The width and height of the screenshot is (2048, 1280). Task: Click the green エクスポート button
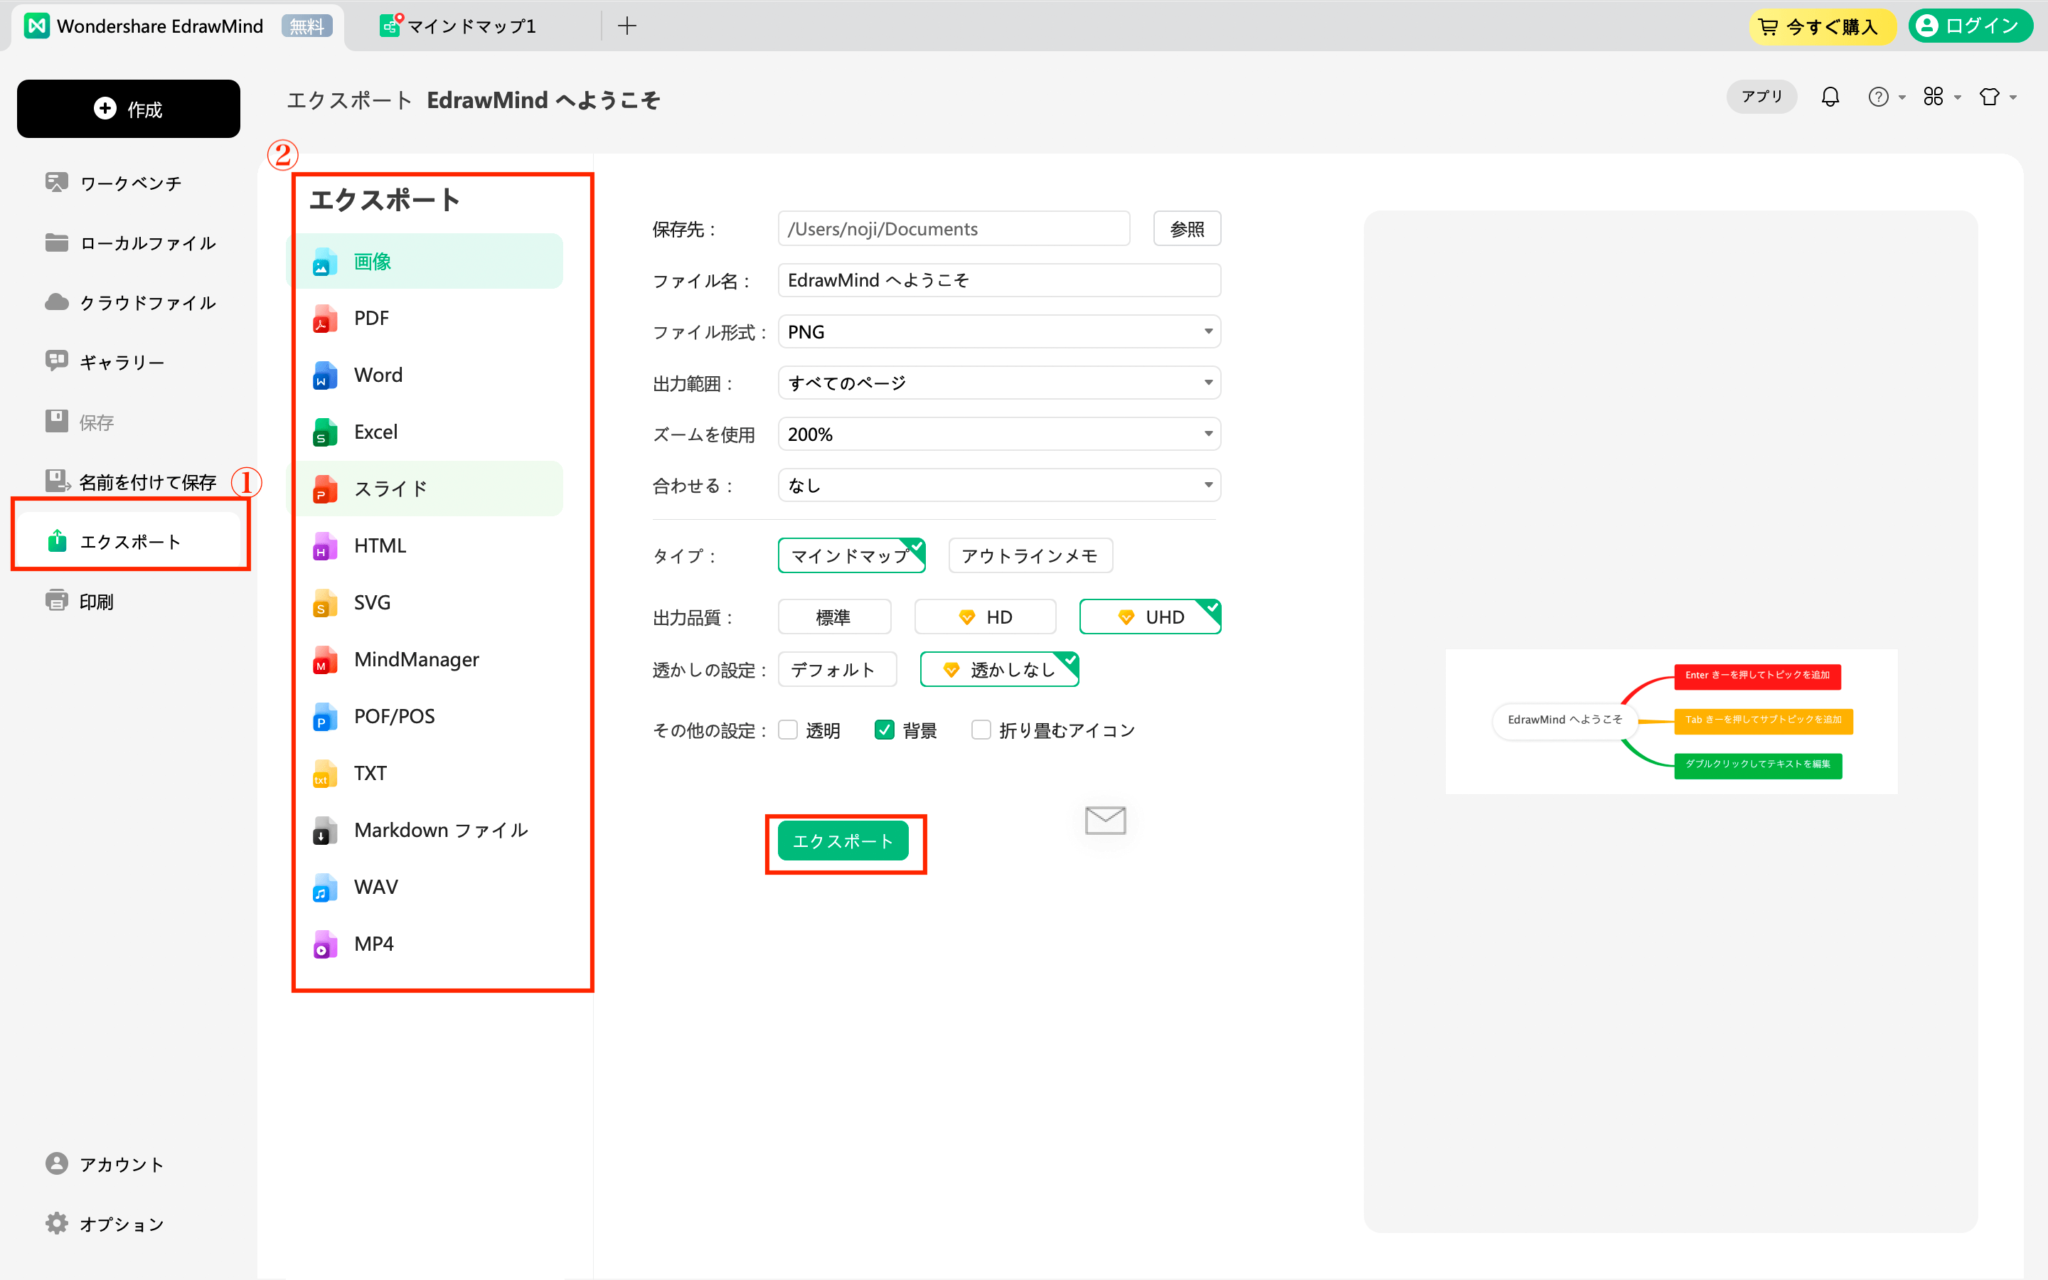(845, 840)
